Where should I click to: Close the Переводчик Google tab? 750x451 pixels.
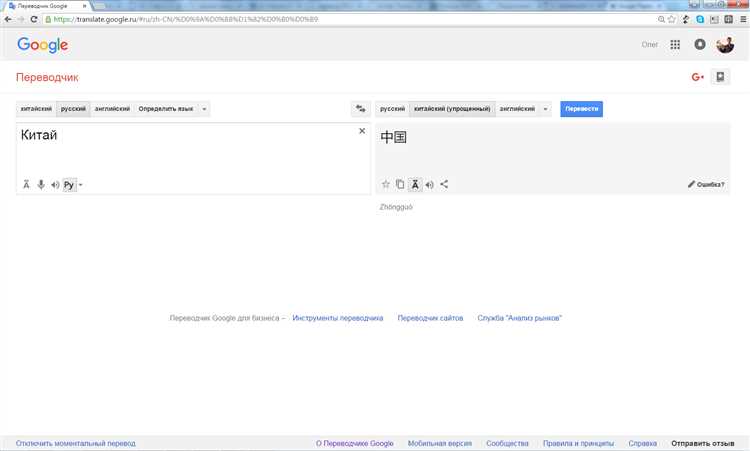pyautogui.click(x=84, y=6)
